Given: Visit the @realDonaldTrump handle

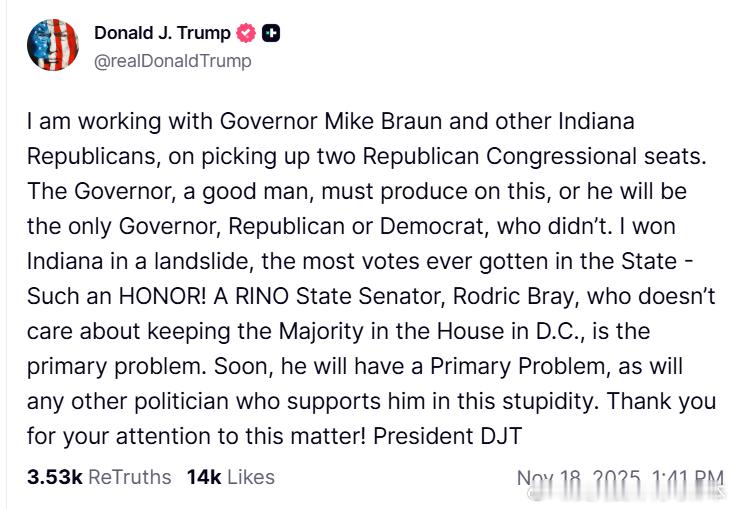Looking at the screenshot, I should tap(172, 61).
